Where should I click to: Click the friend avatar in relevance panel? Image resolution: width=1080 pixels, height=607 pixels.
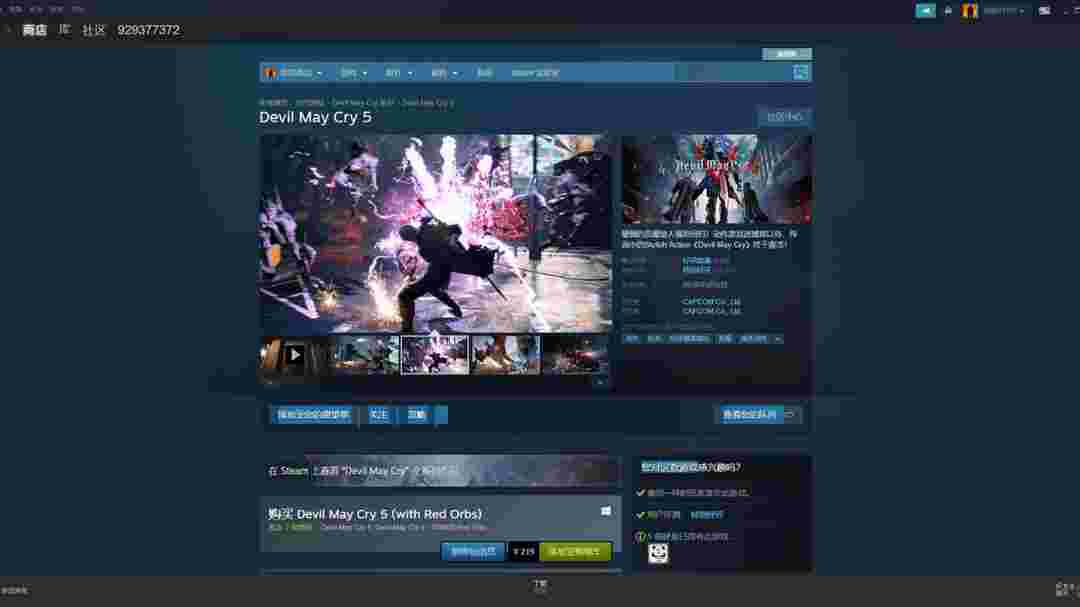[x=658, y=553]
